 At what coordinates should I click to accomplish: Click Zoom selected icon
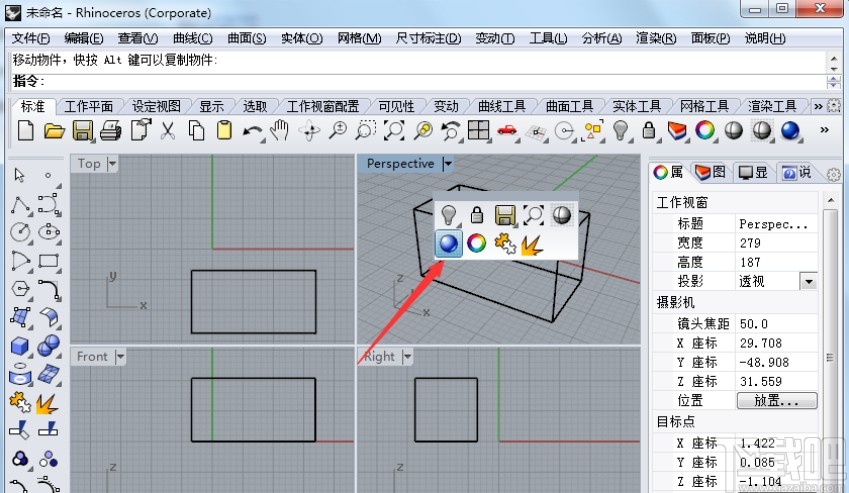click(x=423, y=130)
